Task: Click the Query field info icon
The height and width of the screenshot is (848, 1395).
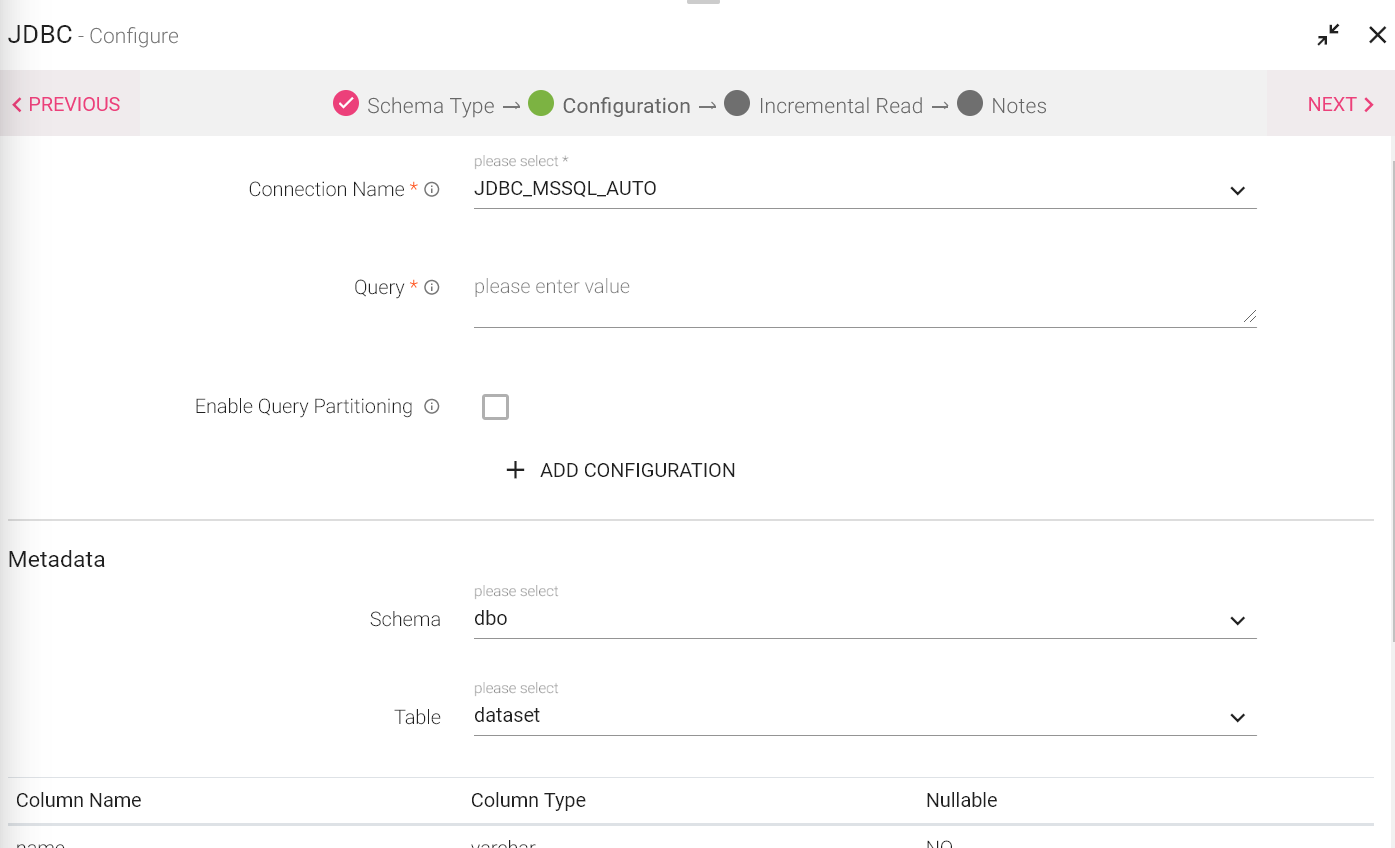Action: [432, 287]
